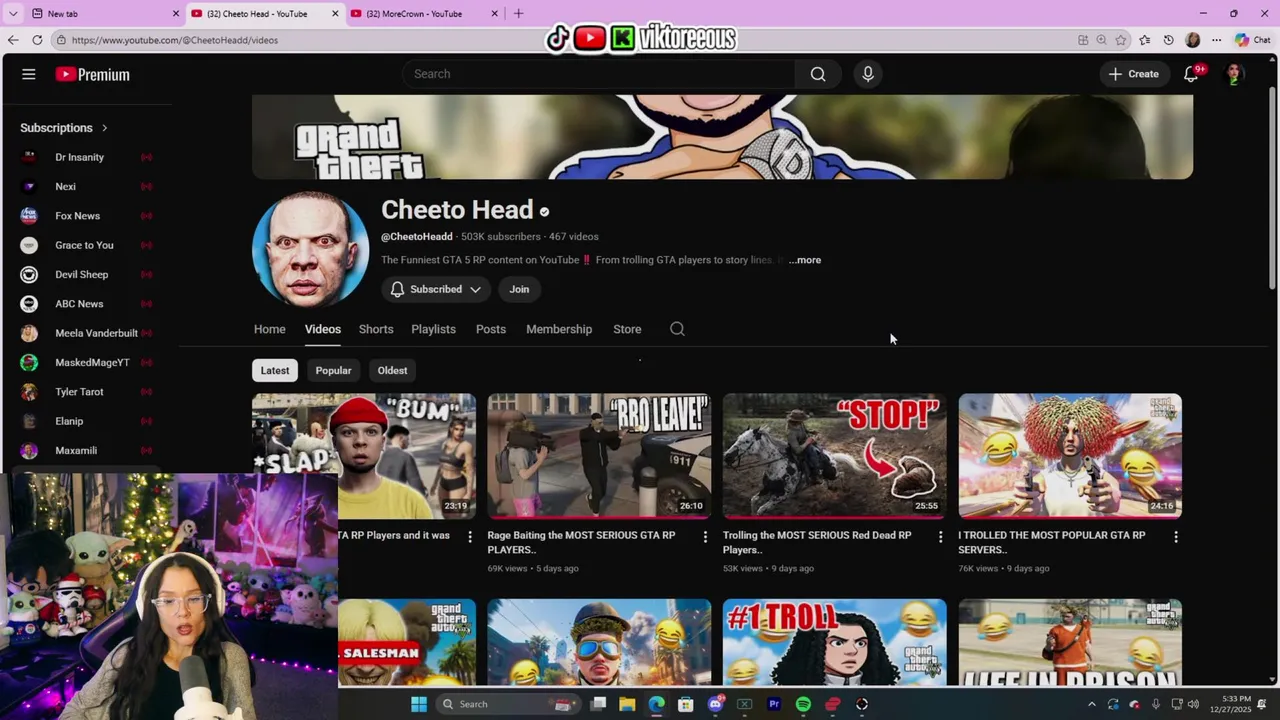Open YouTube account avatar menu

(1234, 74)
